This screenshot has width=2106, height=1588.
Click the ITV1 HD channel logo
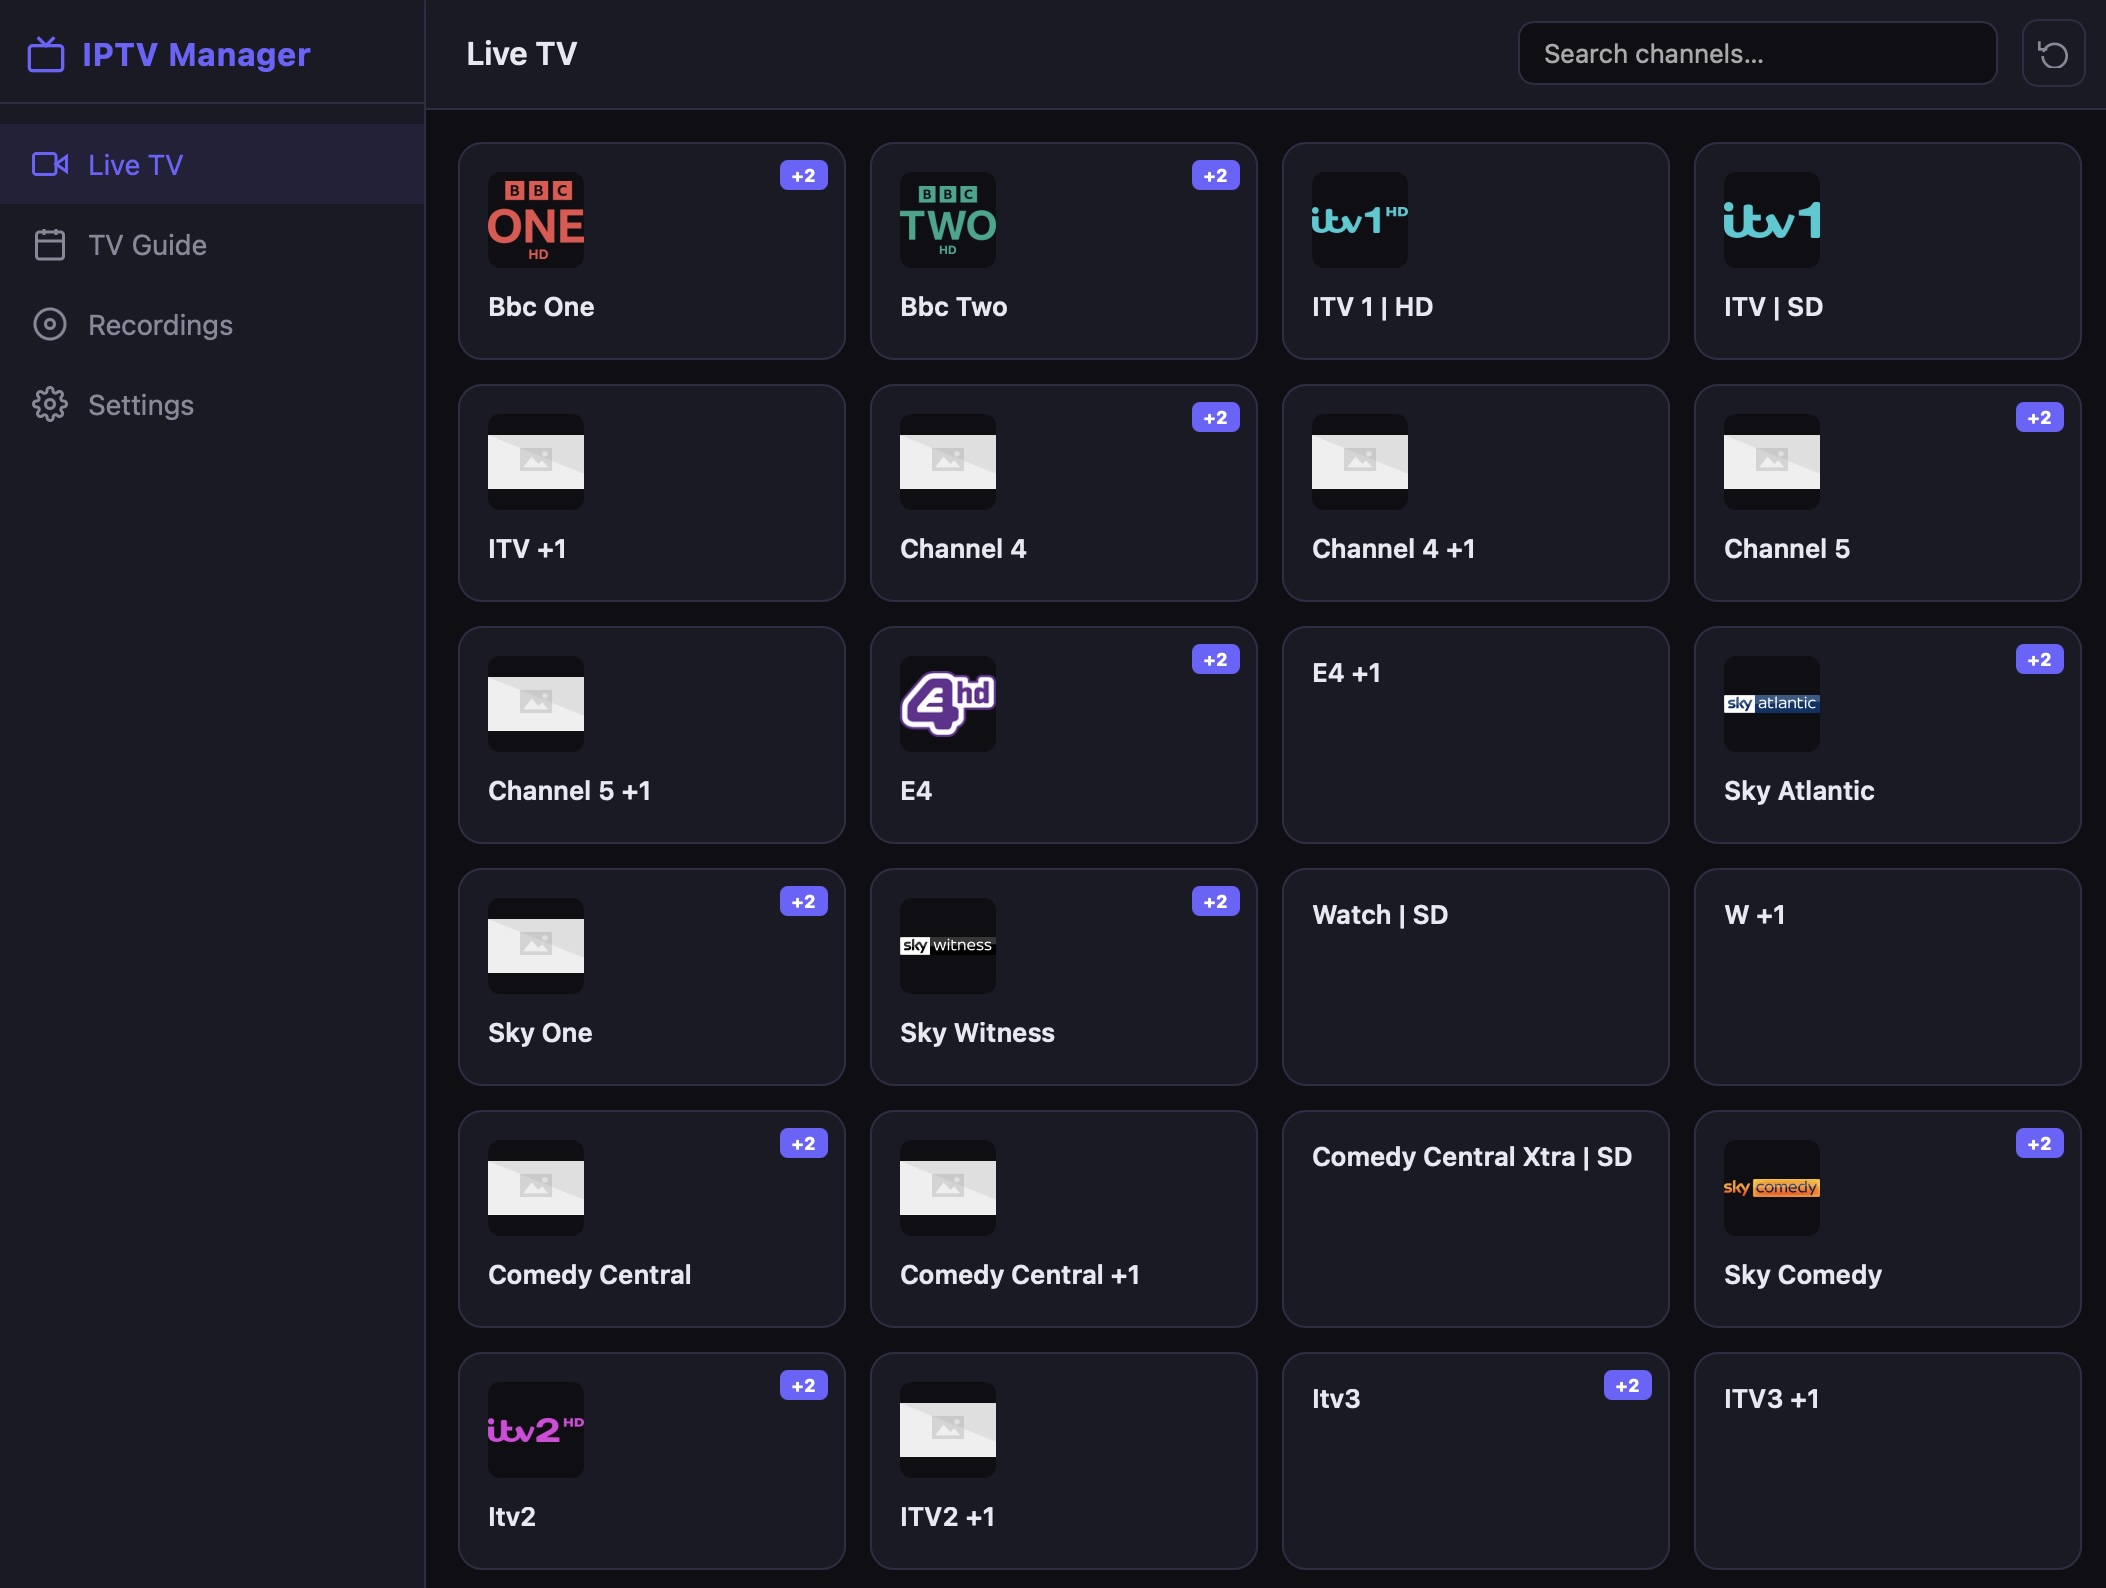point(1360,220)
